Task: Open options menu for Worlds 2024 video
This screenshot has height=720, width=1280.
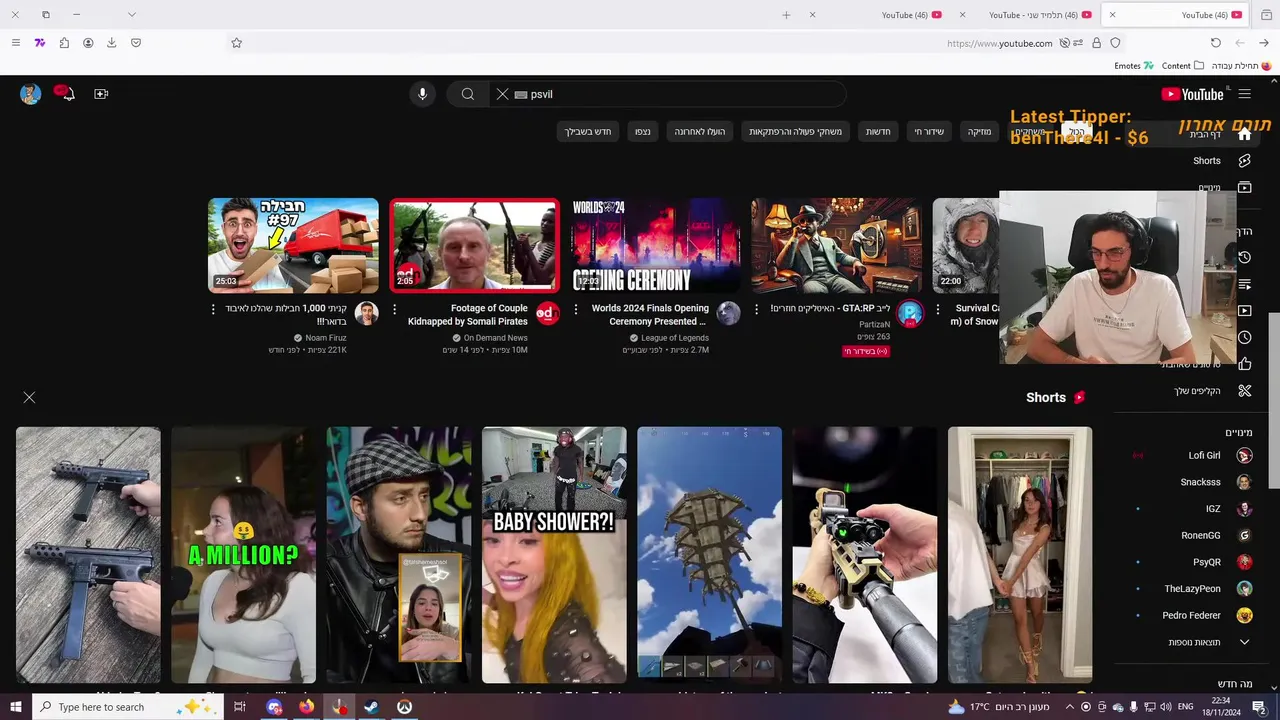Action: [x=575, y=310]
